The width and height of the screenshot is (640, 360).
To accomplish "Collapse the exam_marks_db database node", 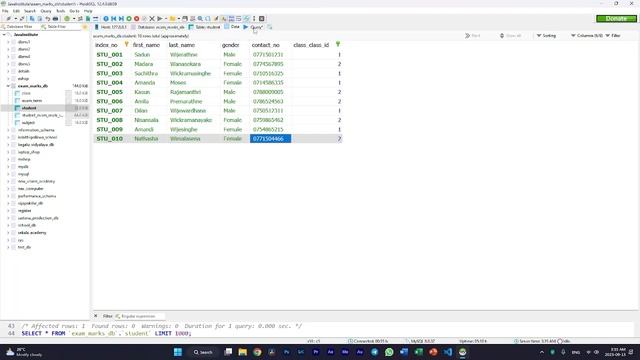I will (x=8, y=86).
